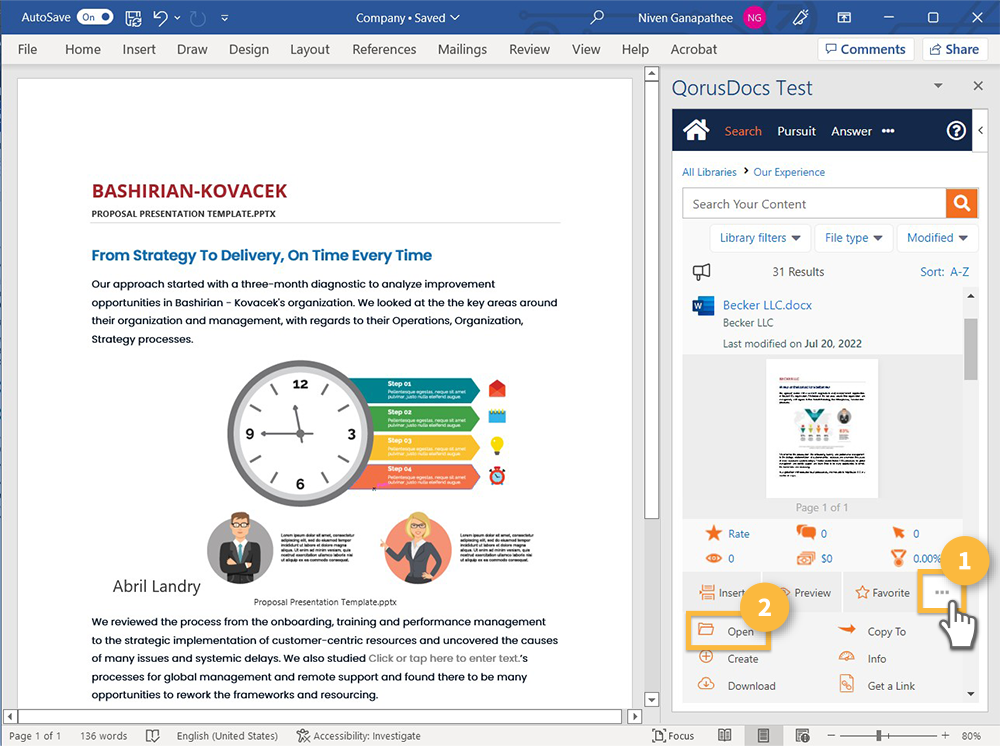Click Accessibility: Investigate in status bar
This screenshot has width=1000, height=746.
tap(358, 736)
